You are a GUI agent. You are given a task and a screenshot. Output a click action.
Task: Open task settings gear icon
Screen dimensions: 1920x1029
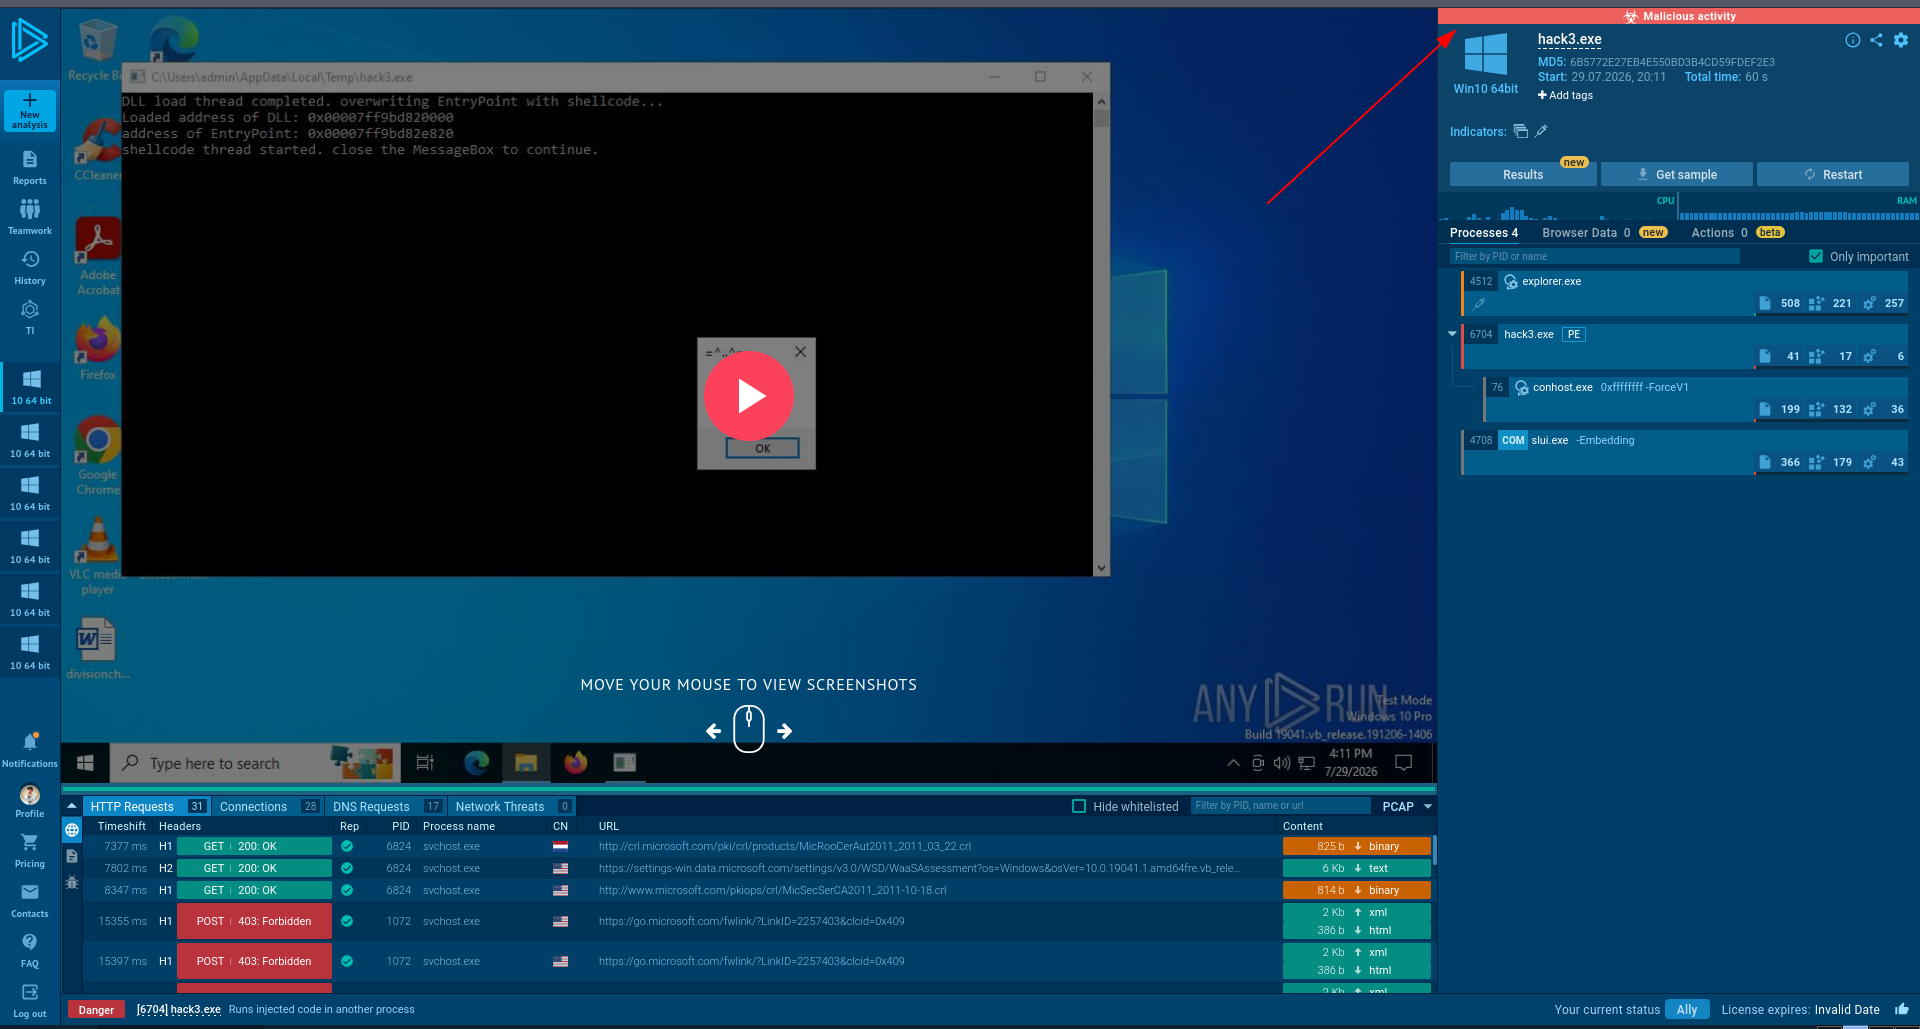[x=1901, y=40]
